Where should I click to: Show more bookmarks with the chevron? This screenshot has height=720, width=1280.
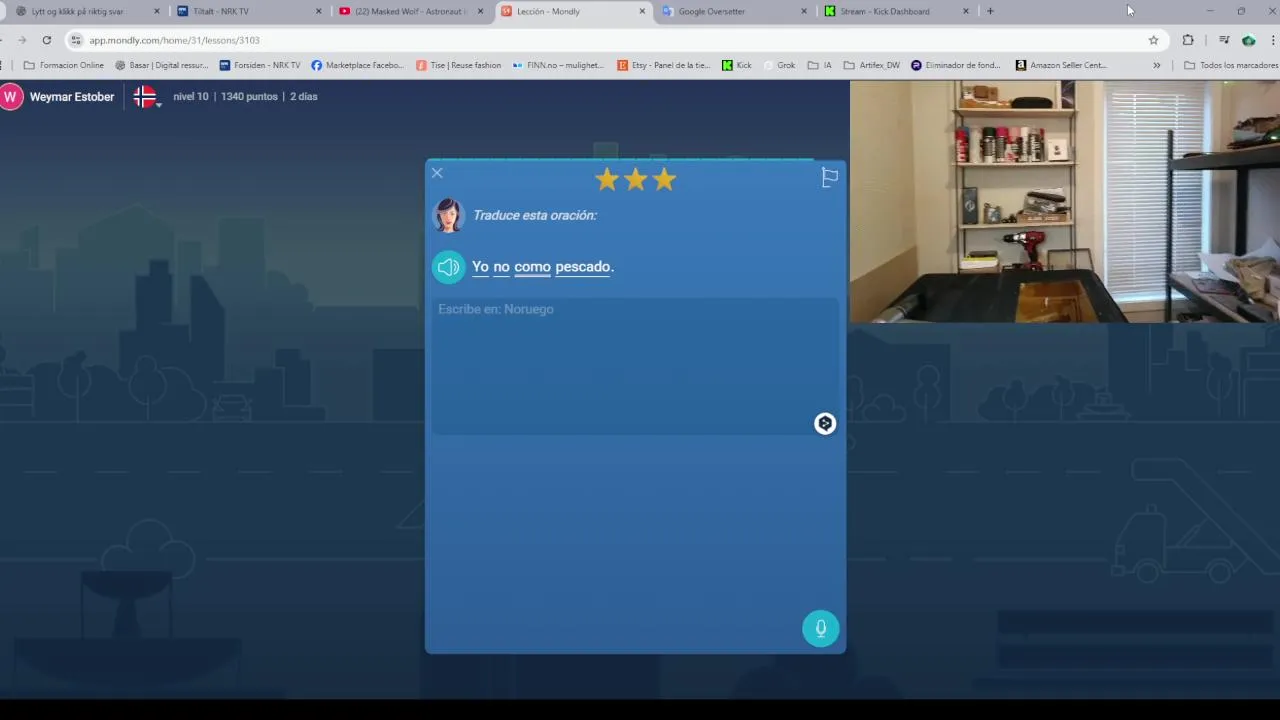[1157, 65]
